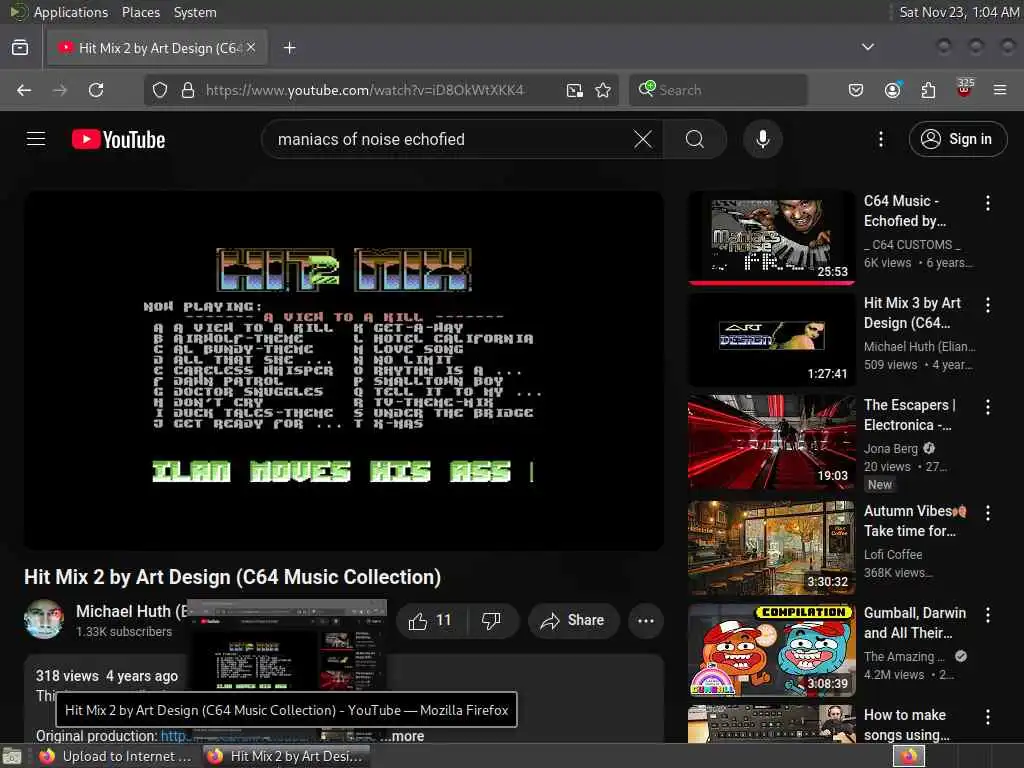The image size is (1024, 768).
Task: Open Hit Mix 3 by Art Design thumbnail
Action: 772,340
